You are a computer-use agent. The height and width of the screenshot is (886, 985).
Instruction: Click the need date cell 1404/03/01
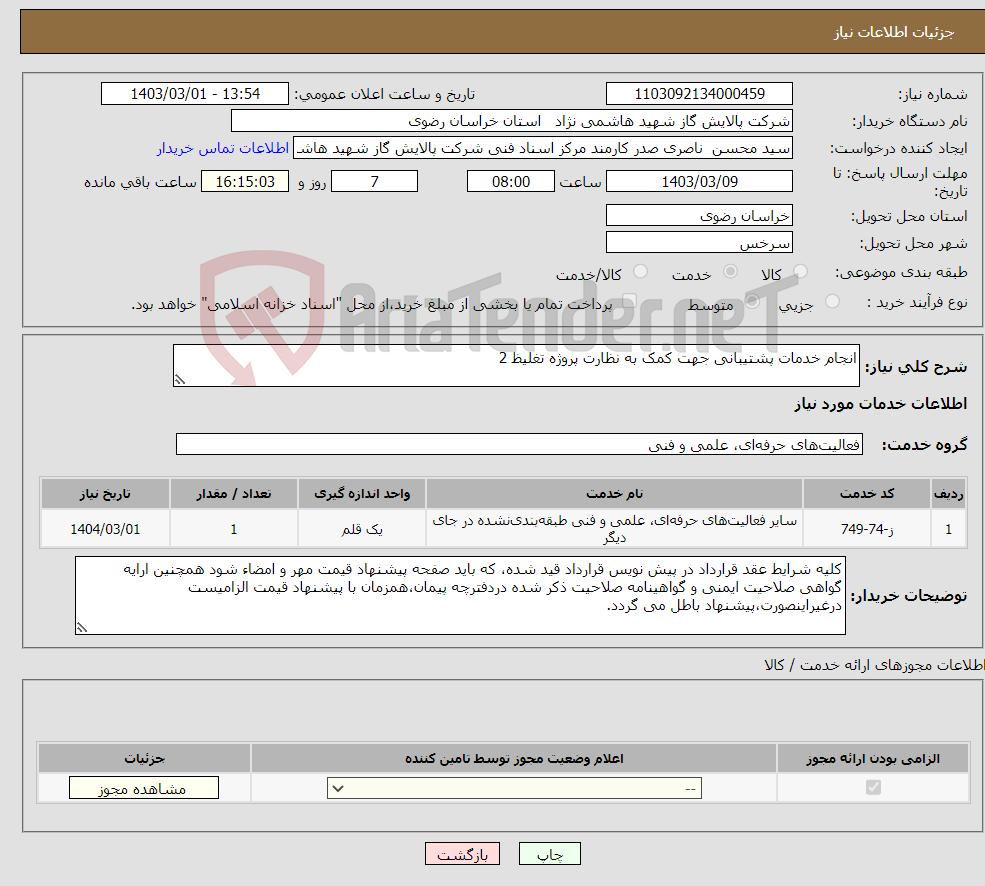[x=106, y=529]
